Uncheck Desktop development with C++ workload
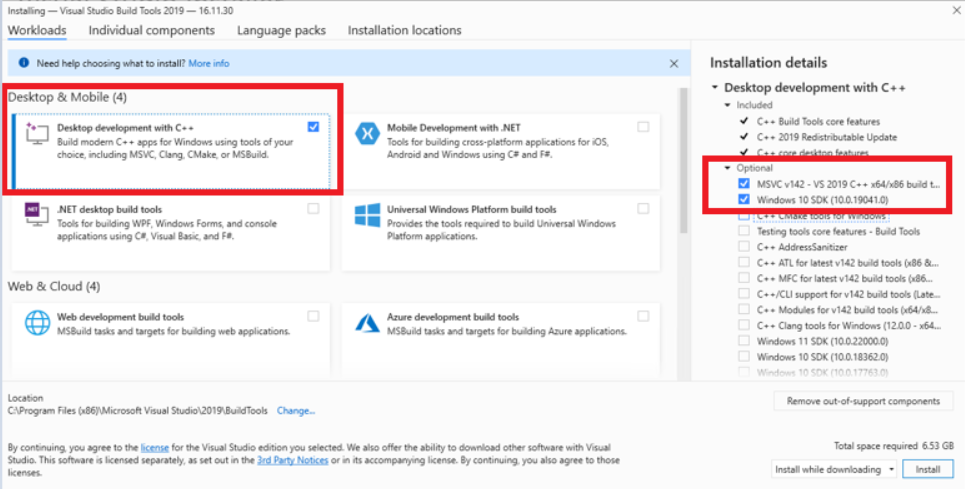965x489 pixels. pyautogui.click(x=314, y=127)
